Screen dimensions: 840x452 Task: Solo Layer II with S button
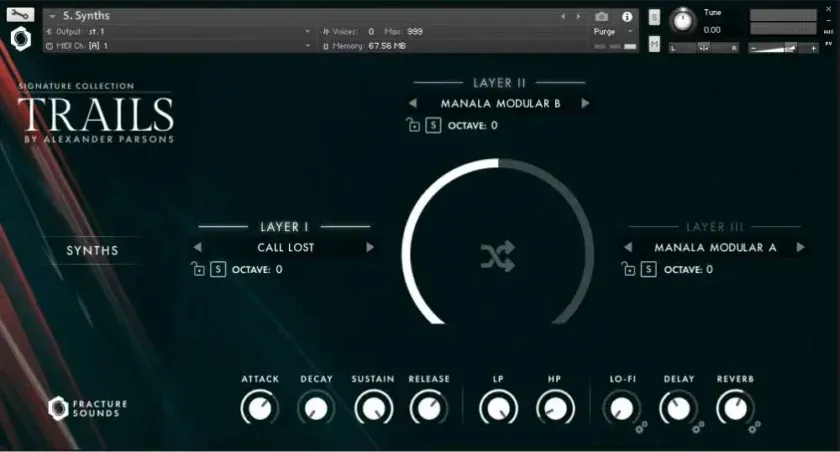pos(433,126)
